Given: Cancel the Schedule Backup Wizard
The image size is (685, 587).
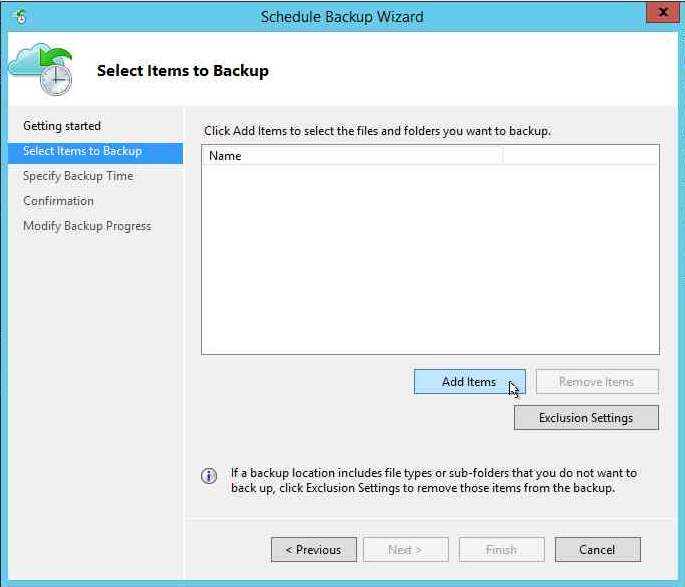Looking at the screenshot, I should click(x=598, y=549).
